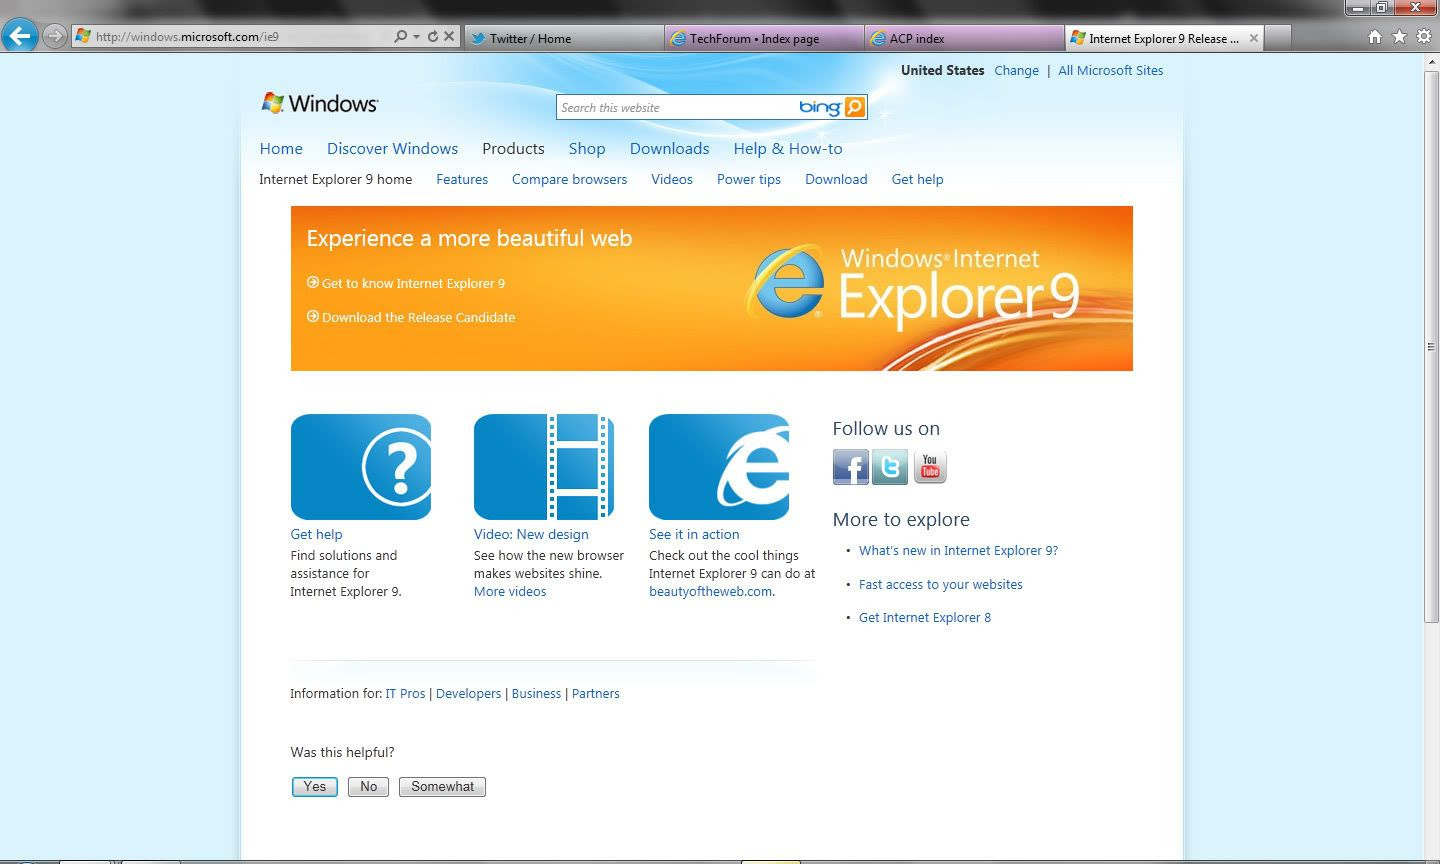
Task: Click the question mark Get help tile
Action: pyautogui.click(x=361, y=467)
